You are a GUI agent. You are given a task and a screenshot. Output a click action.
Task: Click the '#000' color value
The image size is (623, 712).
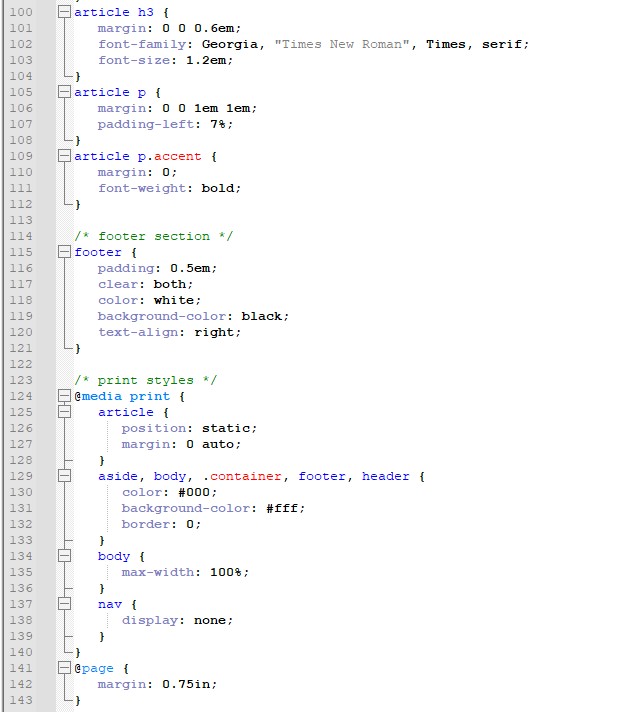(194, 492)
